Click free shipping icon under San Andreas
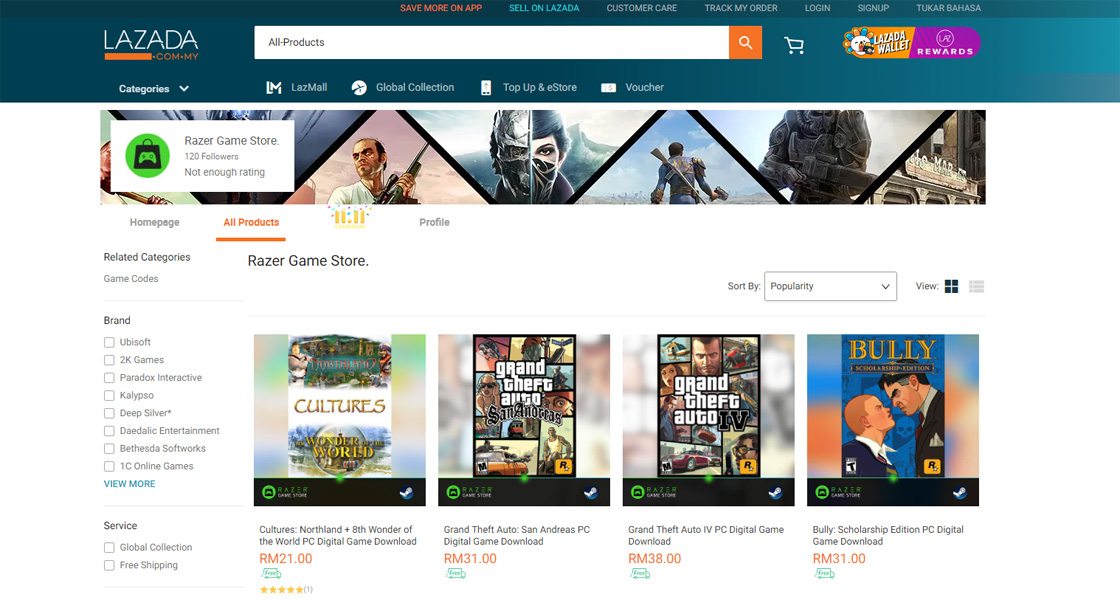Image resolution: width=1120 pixels, height=600 pixels. pos(455,574)
